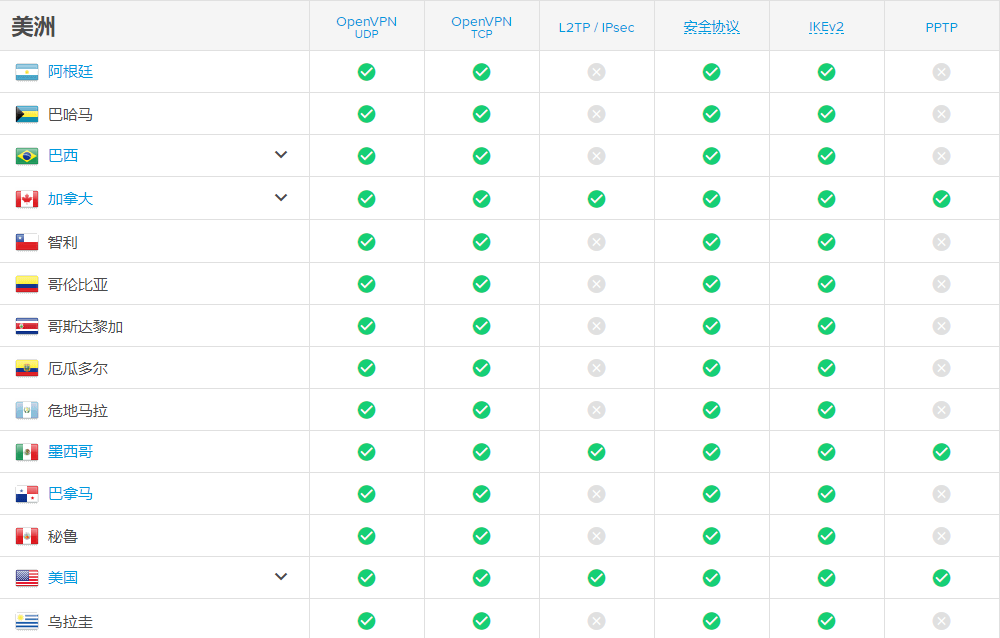
Task: Click the 危地马拉 country name
Action: point(78,410)
